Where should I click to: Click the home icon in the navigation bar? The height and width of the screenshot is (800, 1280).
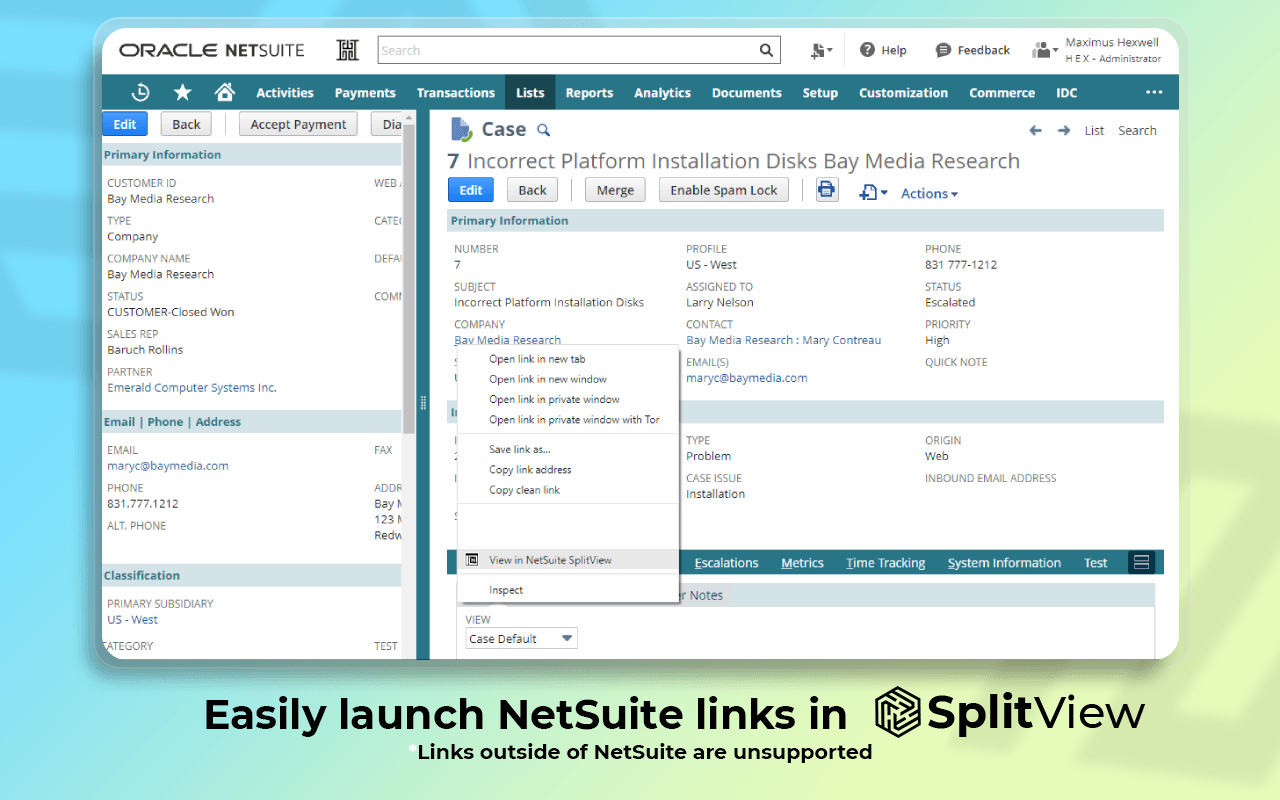224,92
